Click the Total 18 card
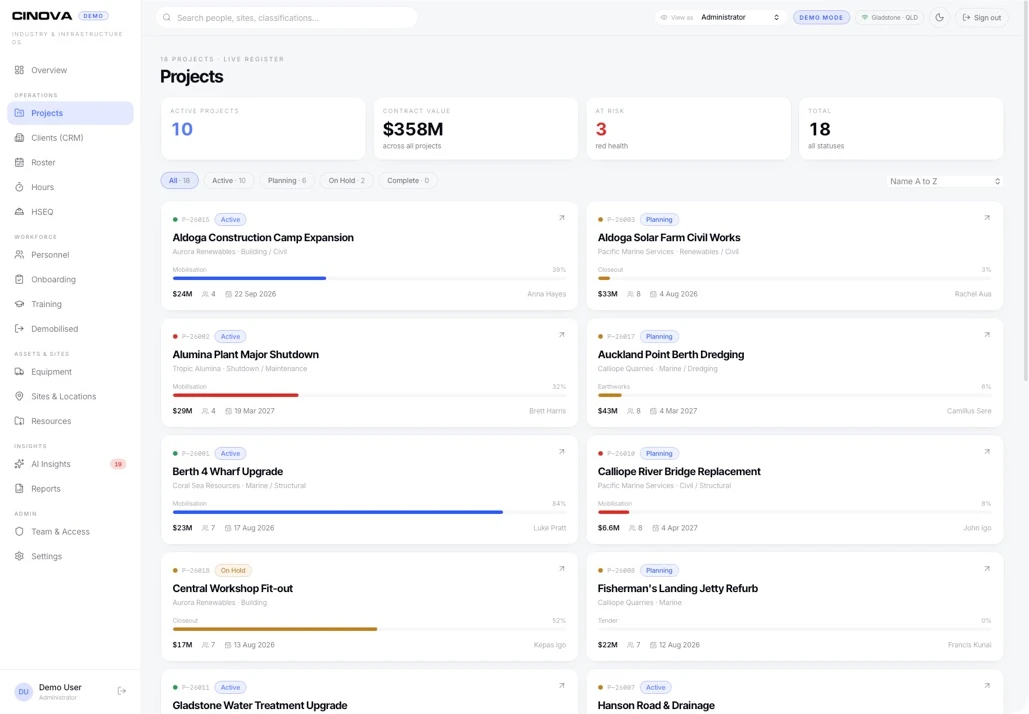 tap(901, 129)
